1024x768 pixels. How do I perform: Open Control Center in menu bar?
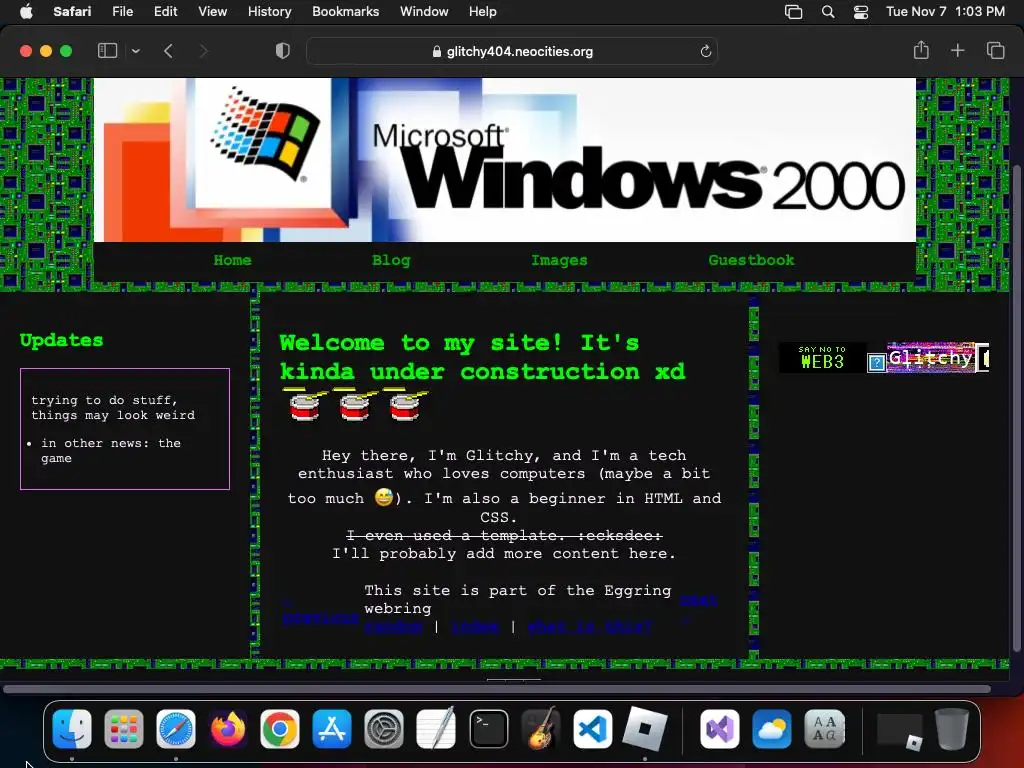[861, 11]
